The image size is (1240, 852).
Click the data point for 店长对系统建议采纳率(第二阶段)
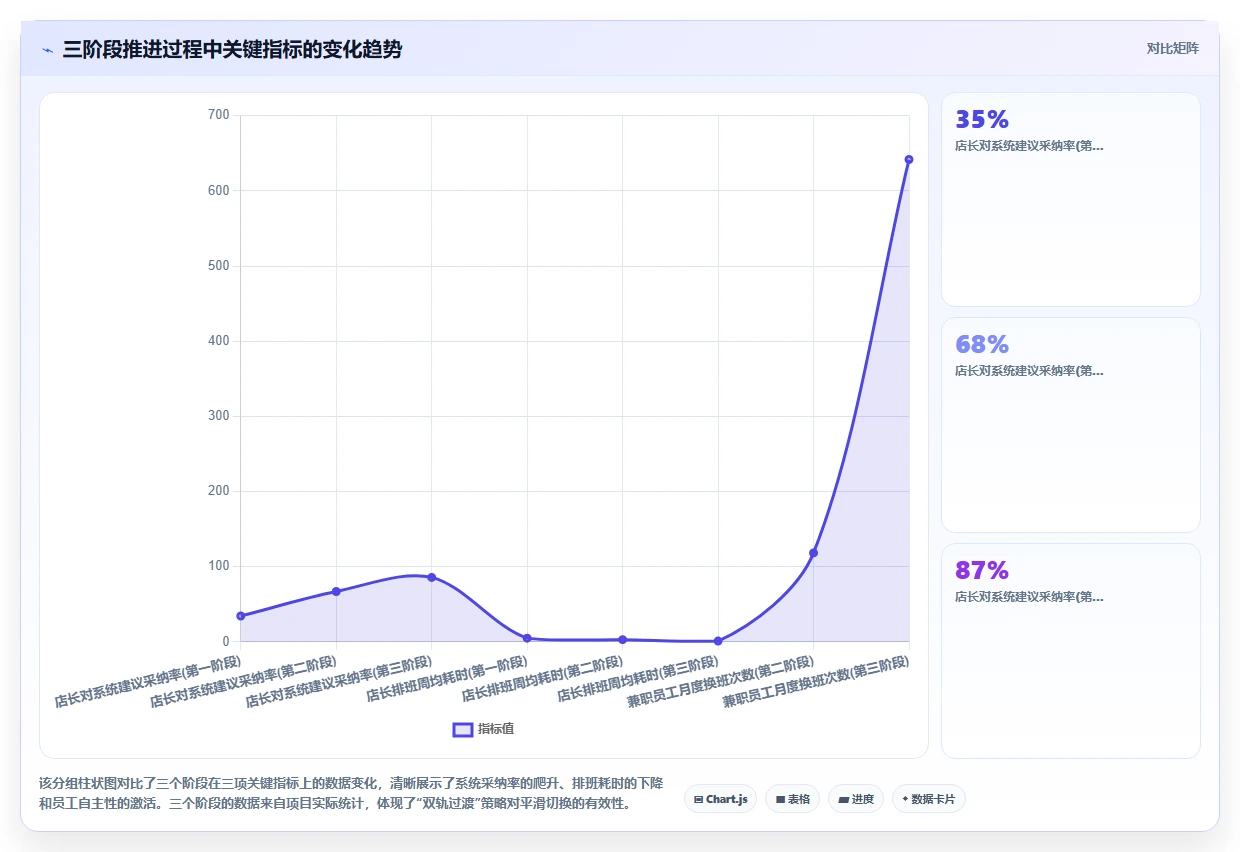(336, 592)
